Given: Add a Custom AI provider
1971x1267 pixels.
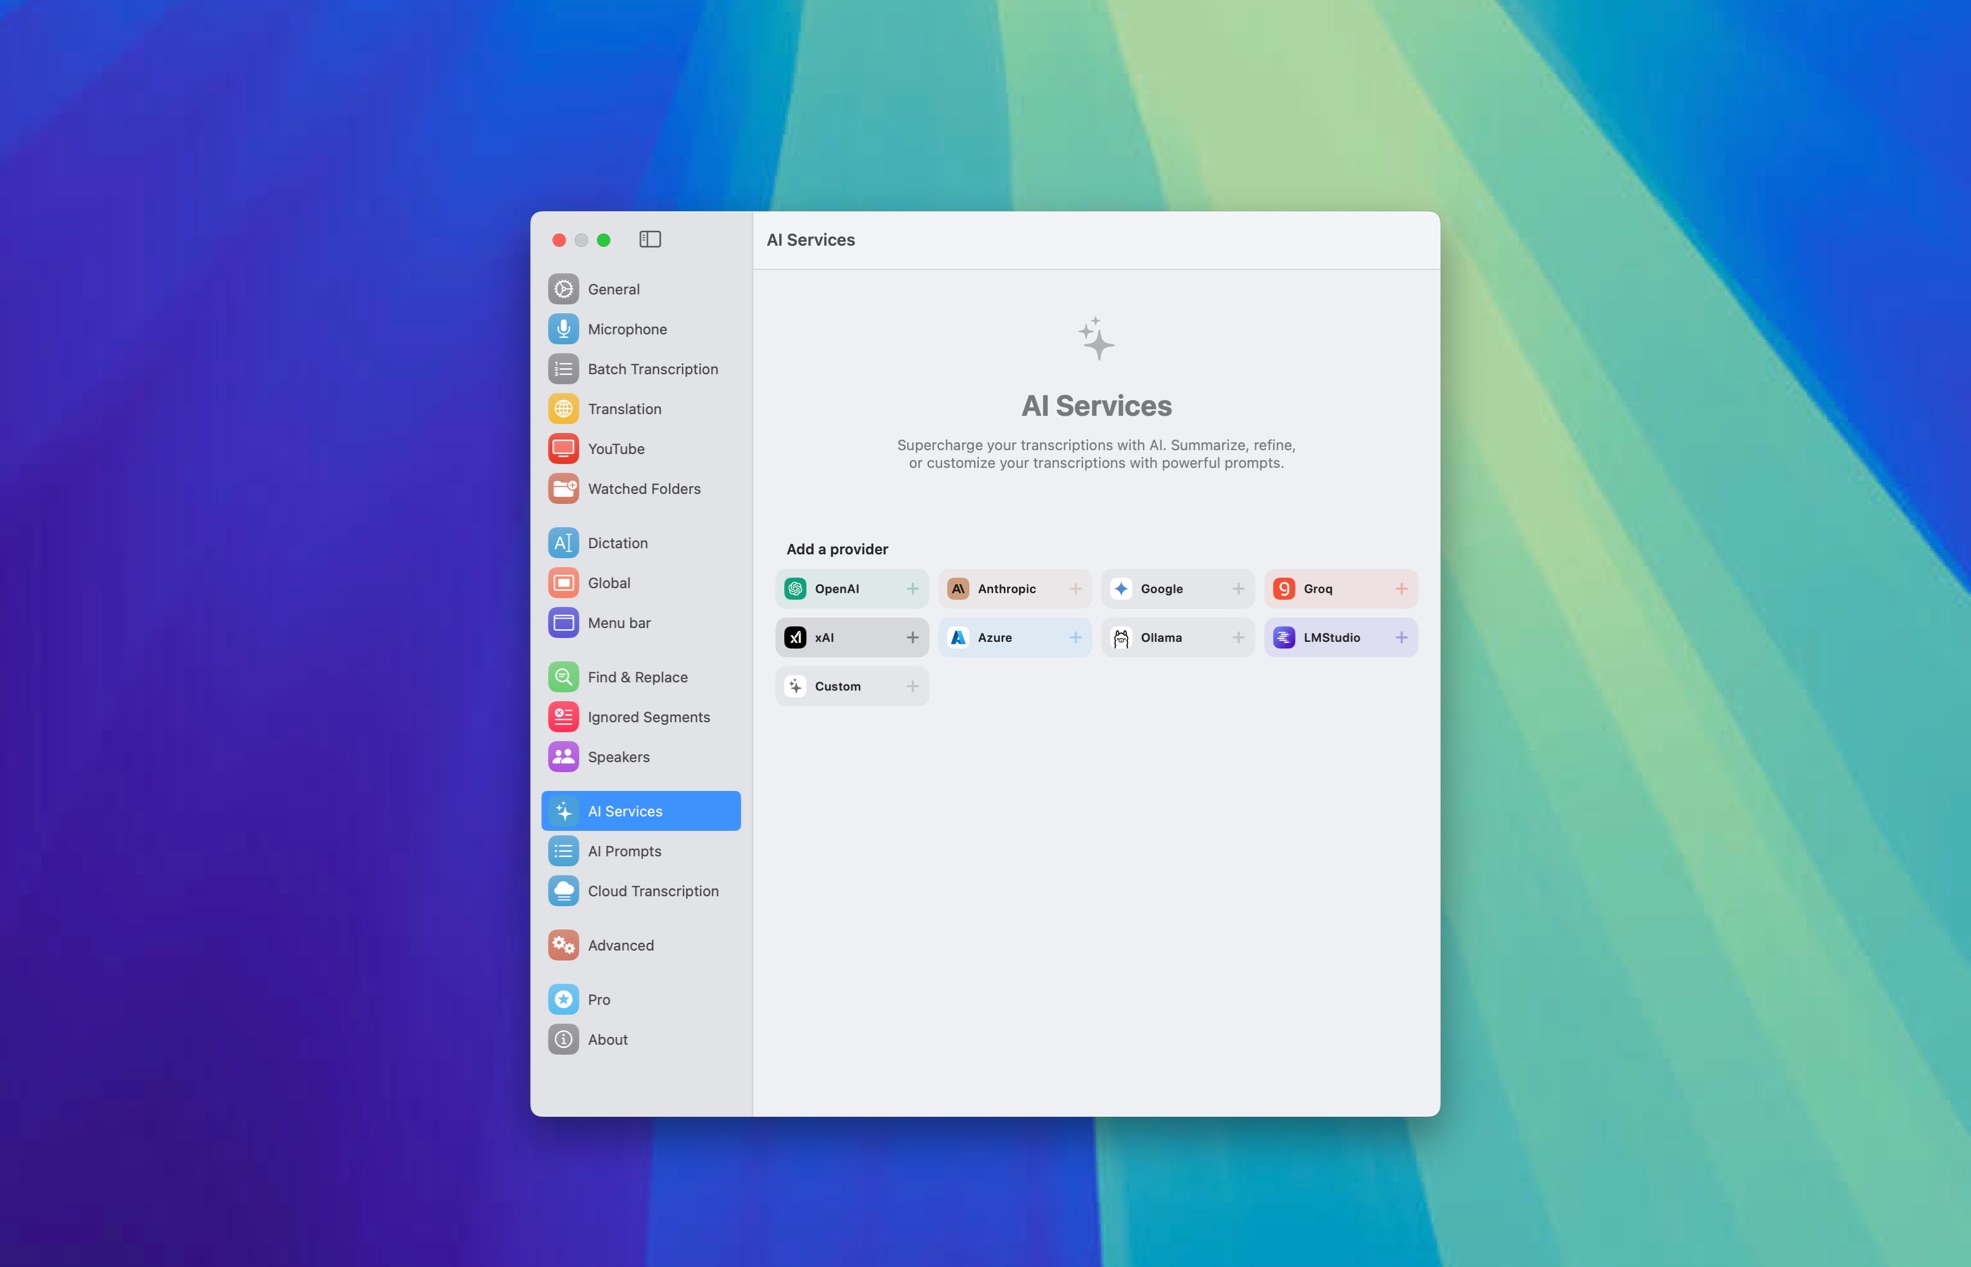Looking at the screenshot, I should click(912, 685).
